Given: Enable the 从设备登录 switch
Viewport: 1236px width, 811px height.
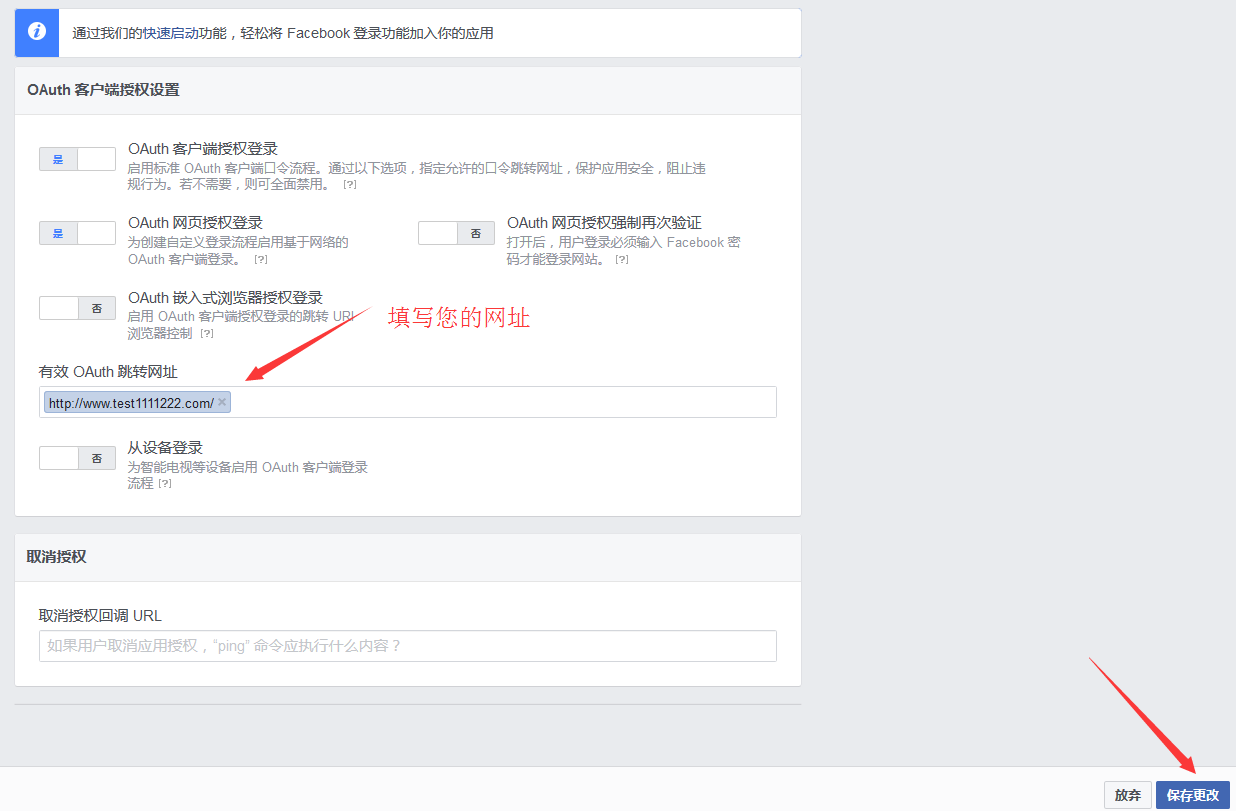Looking at the screenshot, I should tap(77, 458).
